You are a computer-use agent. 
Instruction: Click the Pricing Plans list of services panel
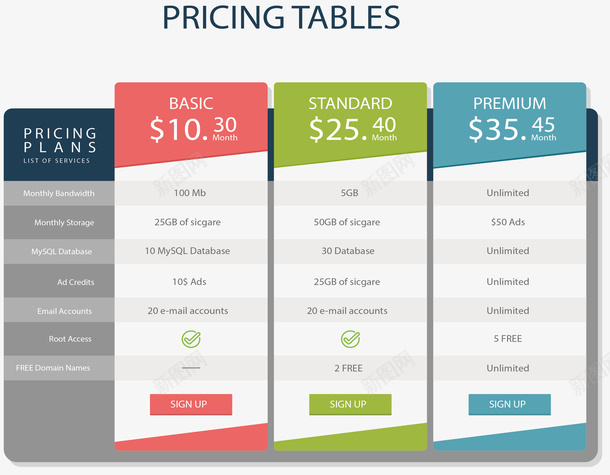click(x=59, y=146)
